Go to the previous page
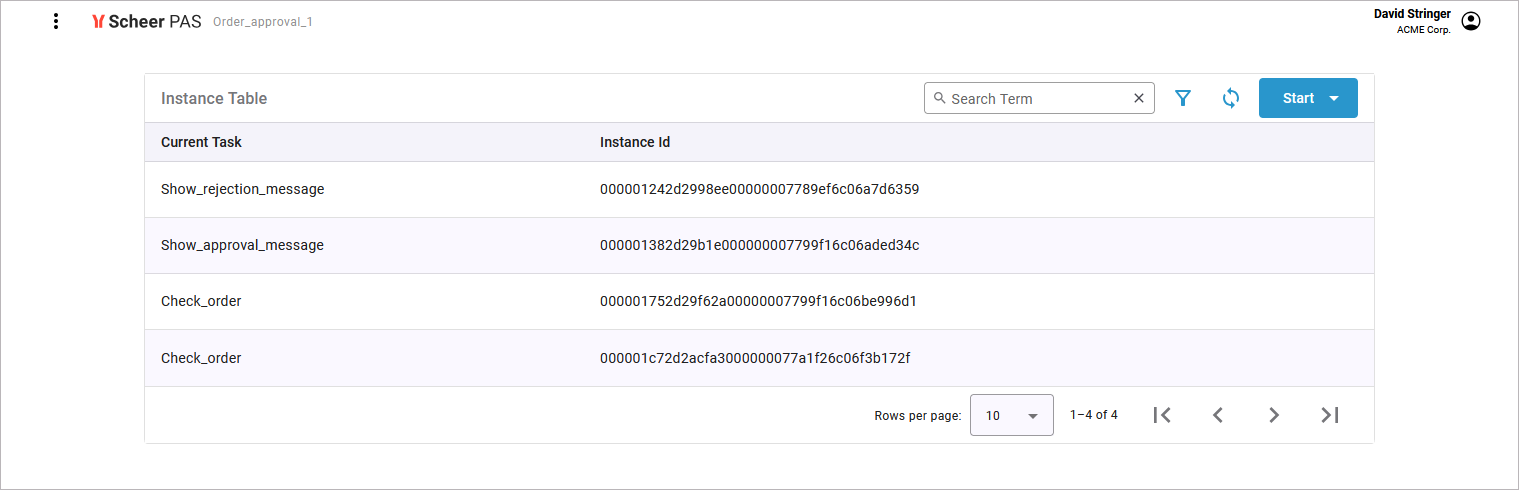 (1218, 415)
